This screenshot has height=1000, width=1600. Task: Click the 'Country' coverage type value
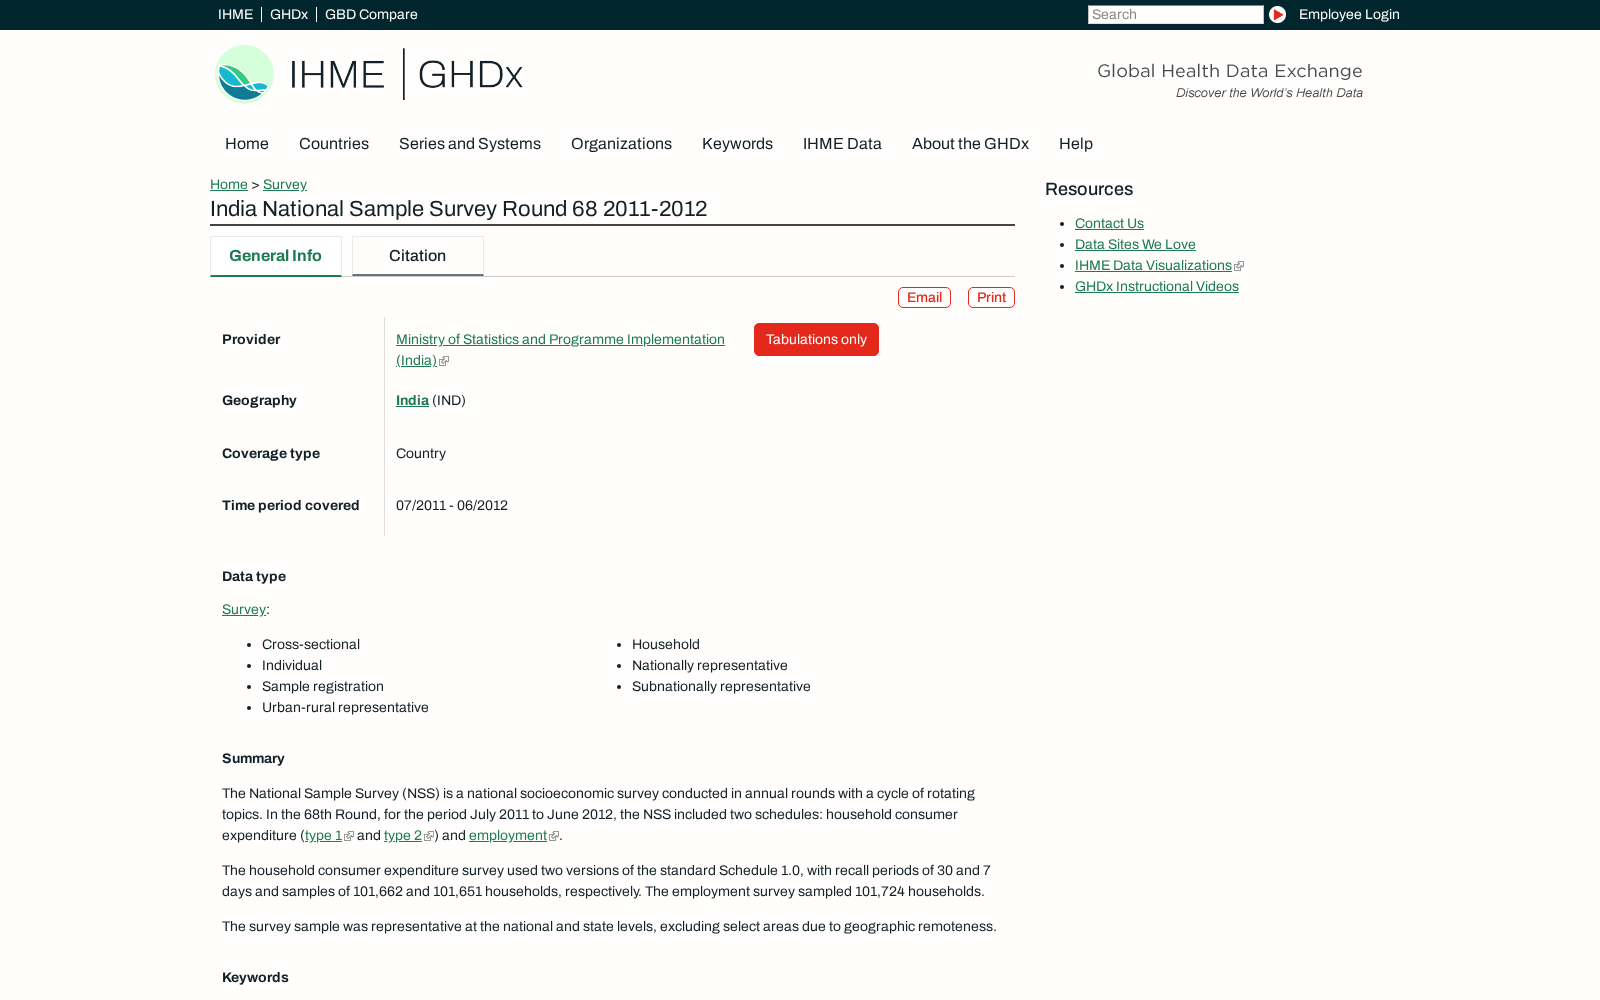click(x=421, y=453)
